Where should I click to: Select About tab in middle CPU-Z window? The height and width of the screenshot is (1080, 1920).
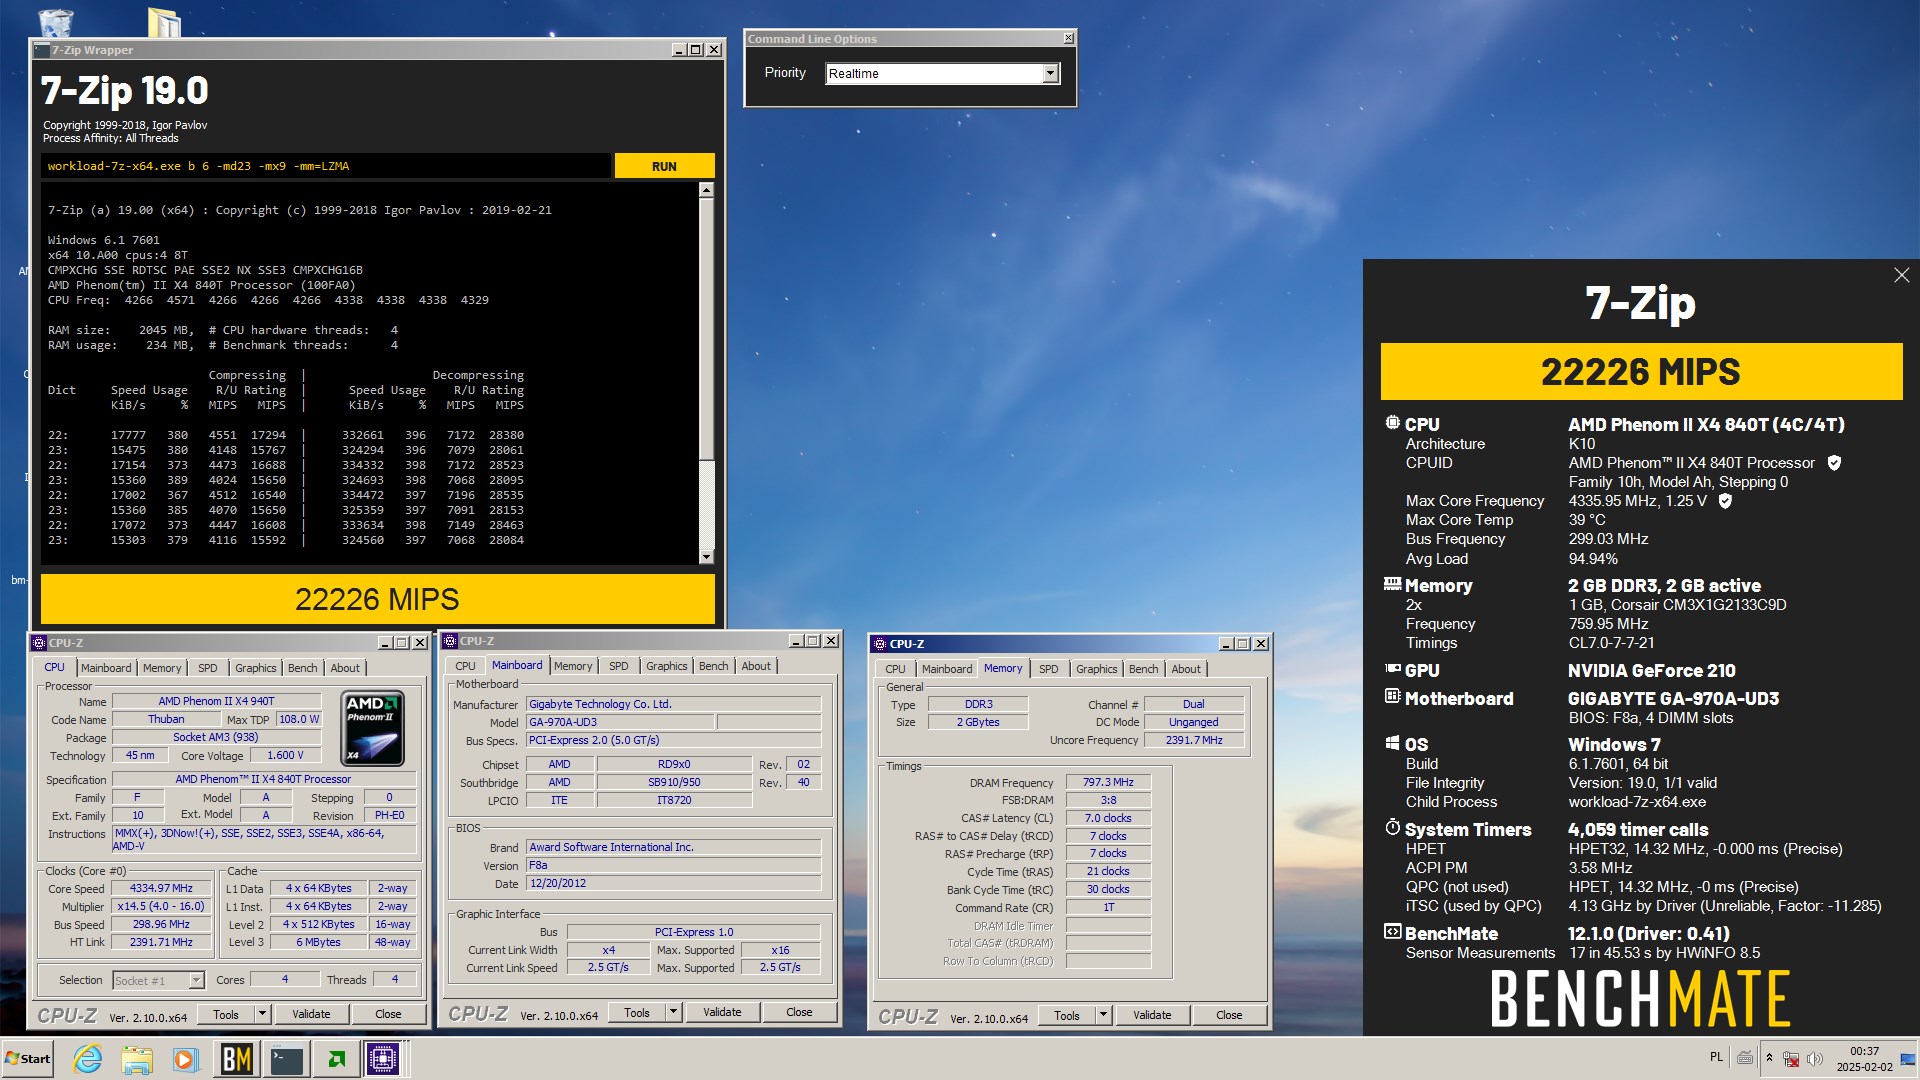756,666
